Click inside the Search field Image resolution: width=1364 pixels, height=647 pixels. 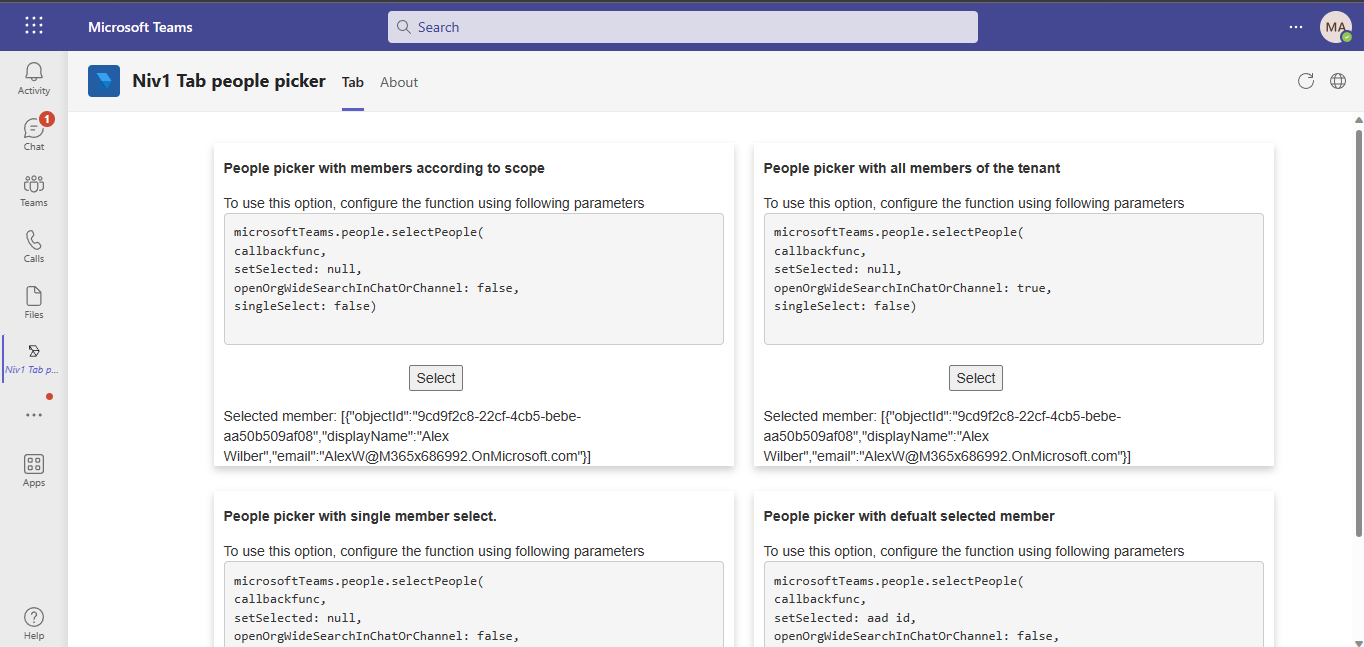point(682,27)
